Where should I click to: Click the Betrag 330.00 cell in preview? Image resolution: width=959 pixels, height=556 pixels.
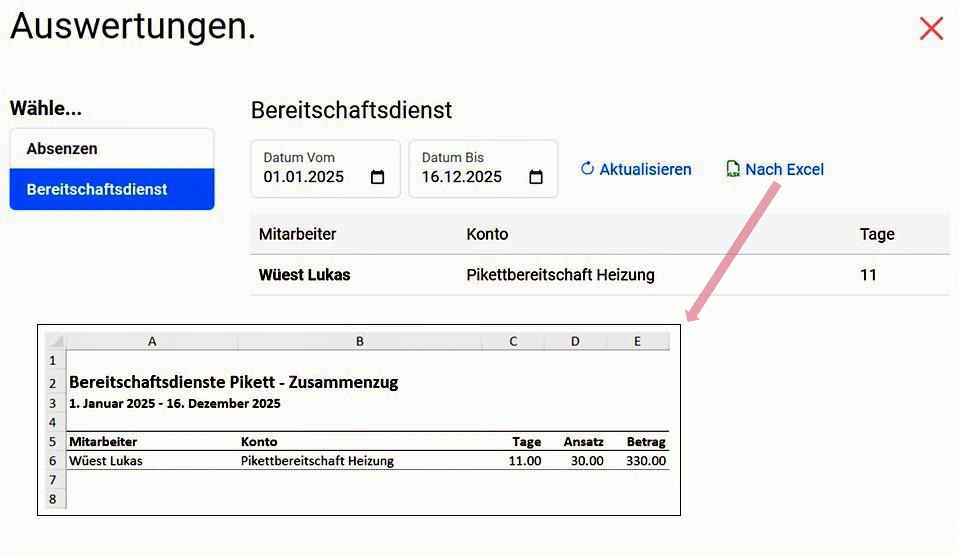point(647,461)
